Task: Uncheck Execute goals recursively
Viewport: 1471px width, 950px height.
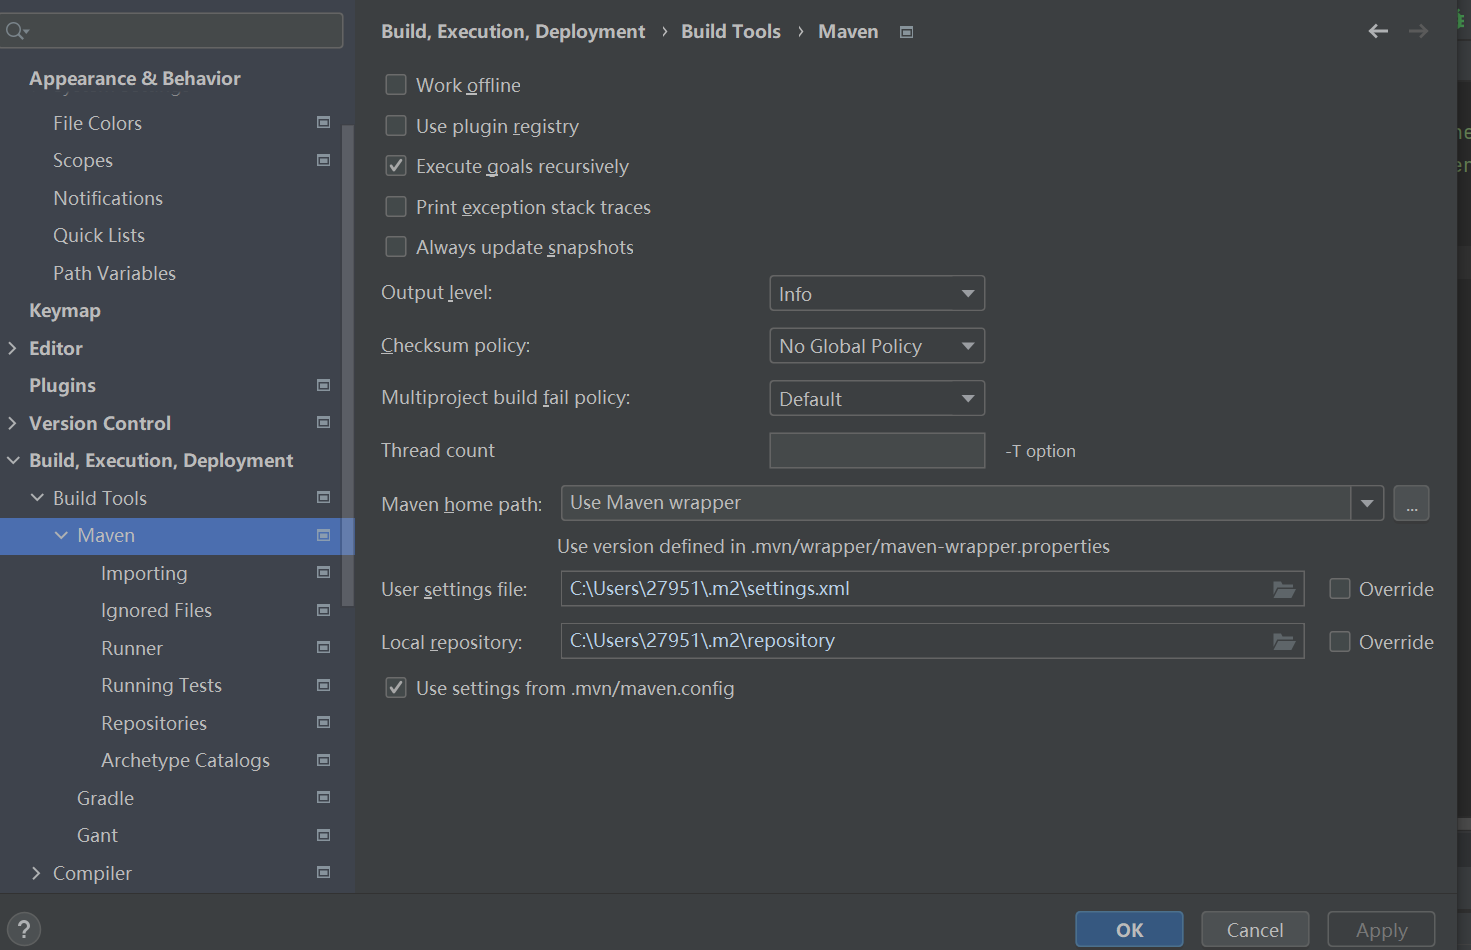Action: [x=396, y=166]
